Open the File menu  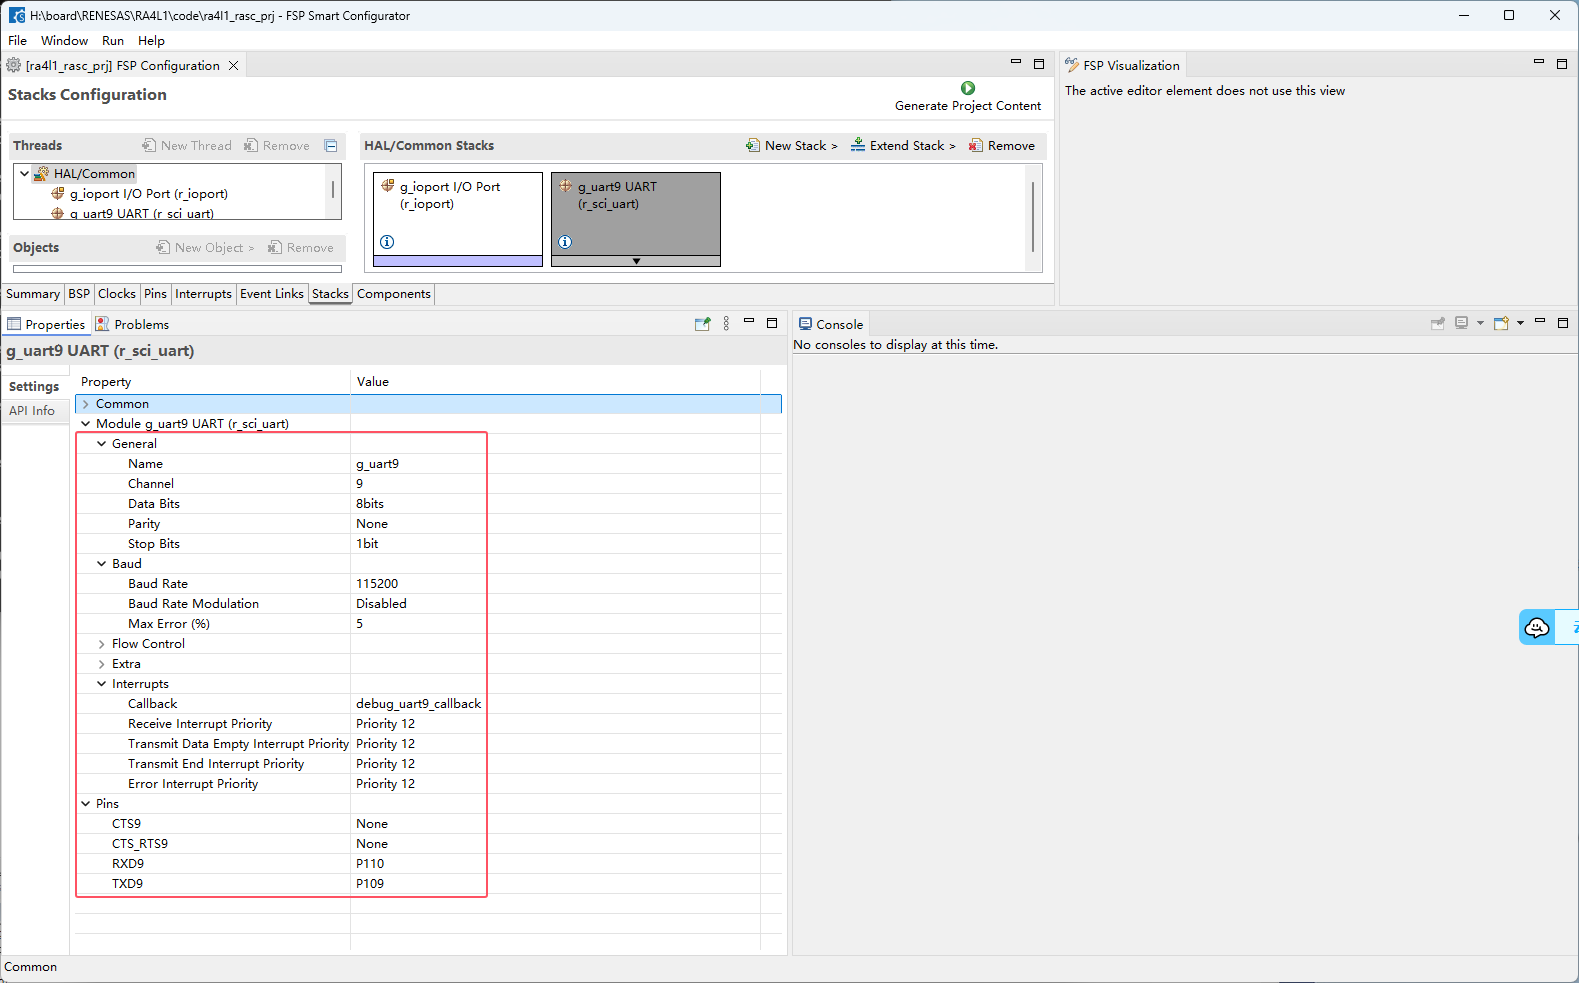point(18,41)
